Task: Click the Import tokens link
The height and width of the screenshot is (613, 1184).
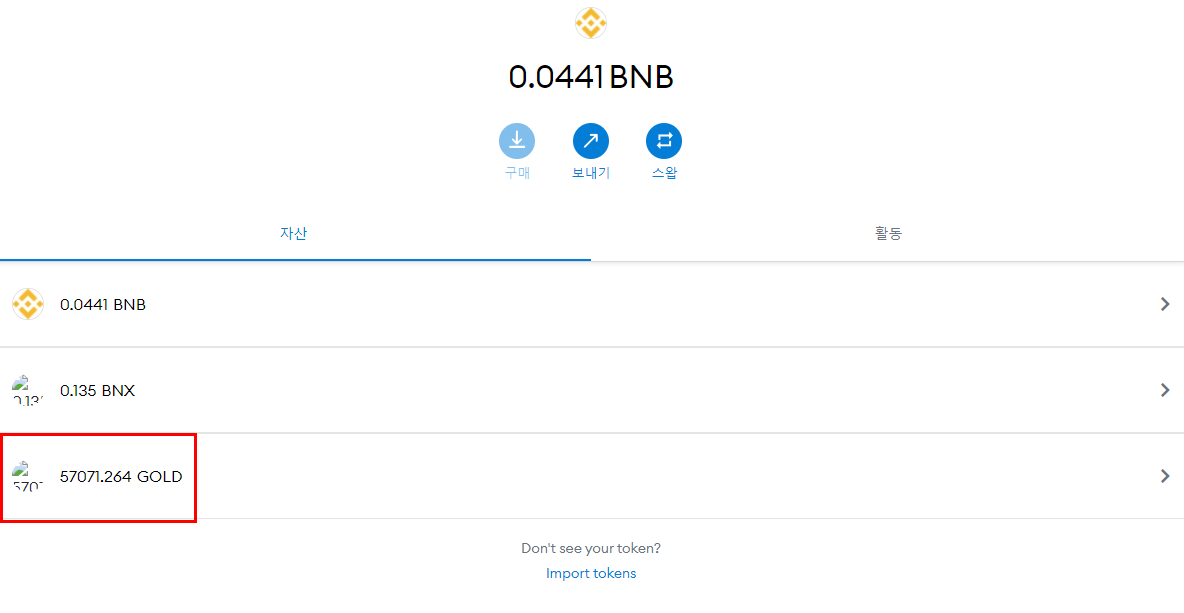Action: [x=591, y=573]
